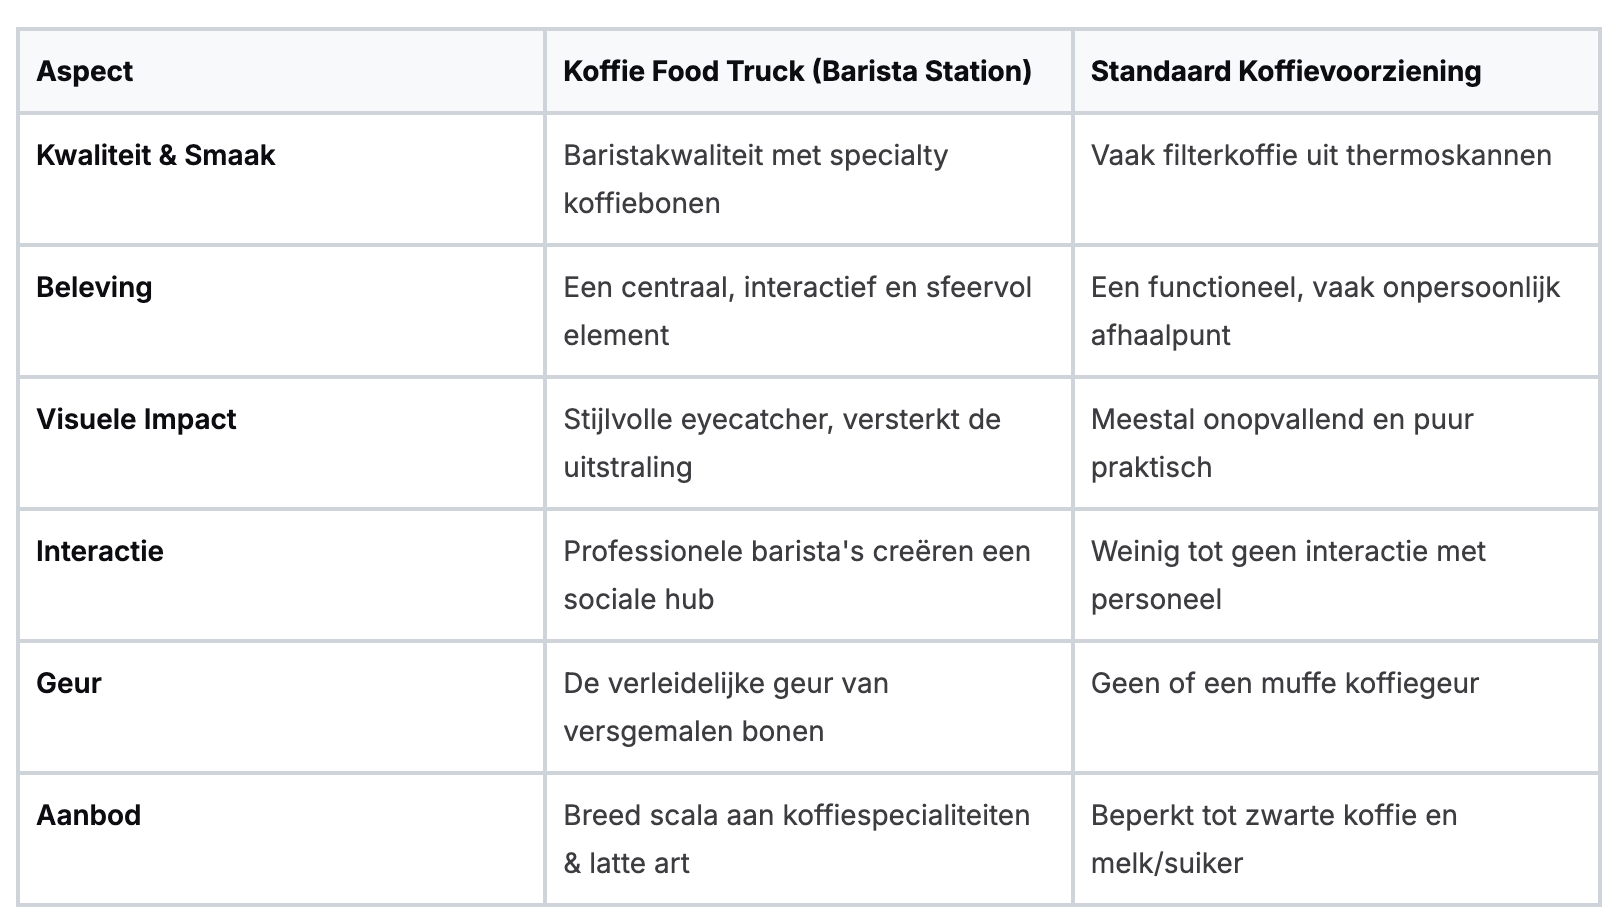Click the "Stijlvolle eyecatcher" cell text
The width and height of the screenshot is (1620, 920).
(697, 419)
